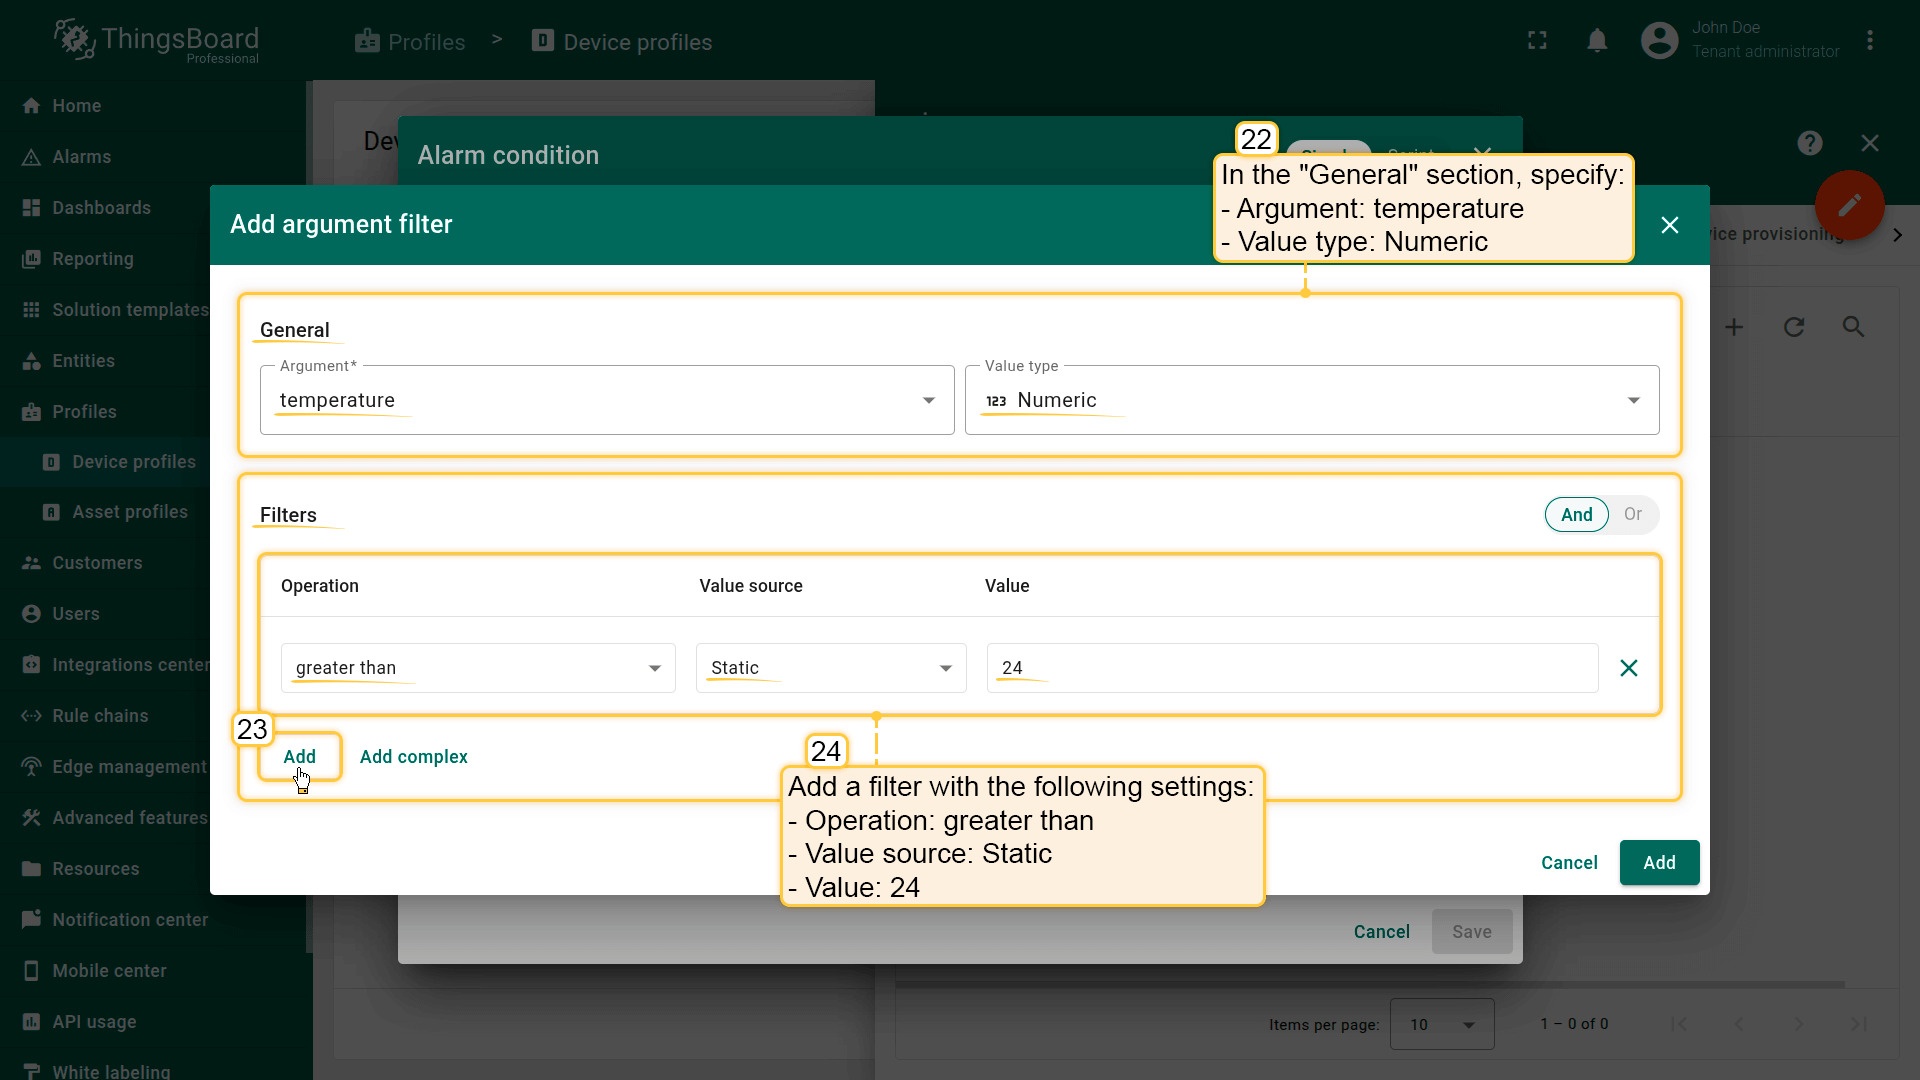Open the Argument temperature dropdown
Screen dimensions: 1920x1080
pos(606,400)
